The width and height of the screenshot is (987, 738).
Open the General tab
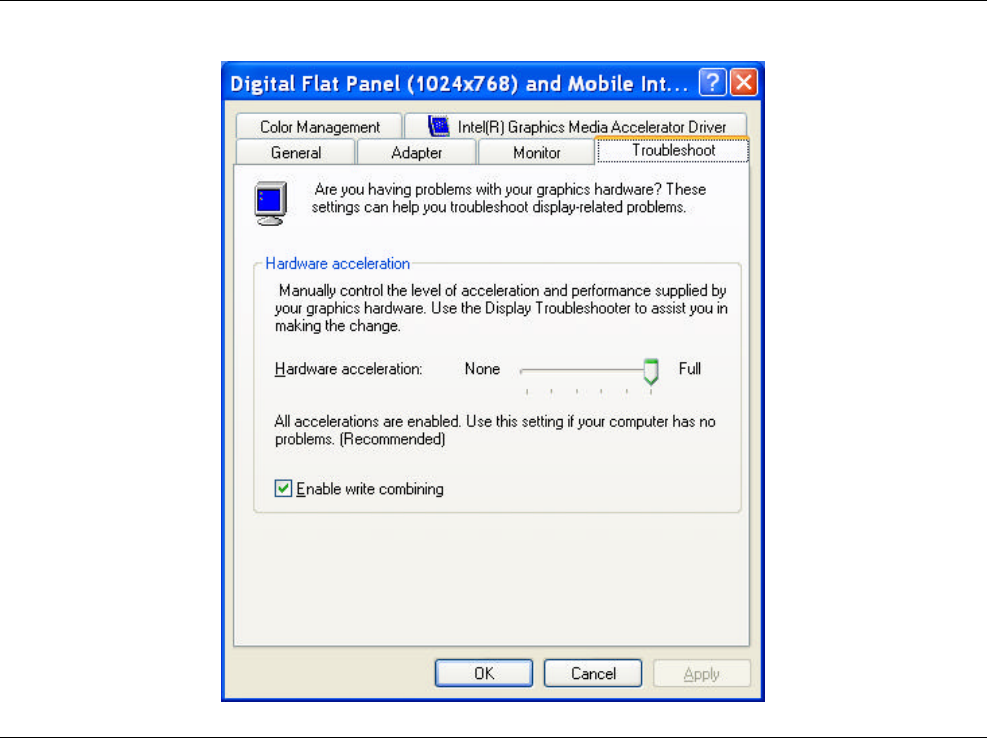[x=295, y=152]
